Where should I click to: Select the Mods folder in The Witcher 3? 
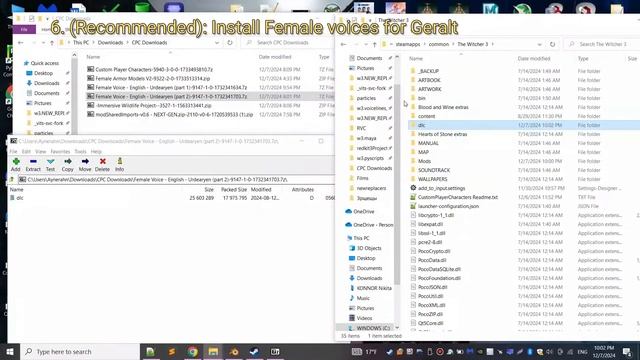tap(424, 161)
